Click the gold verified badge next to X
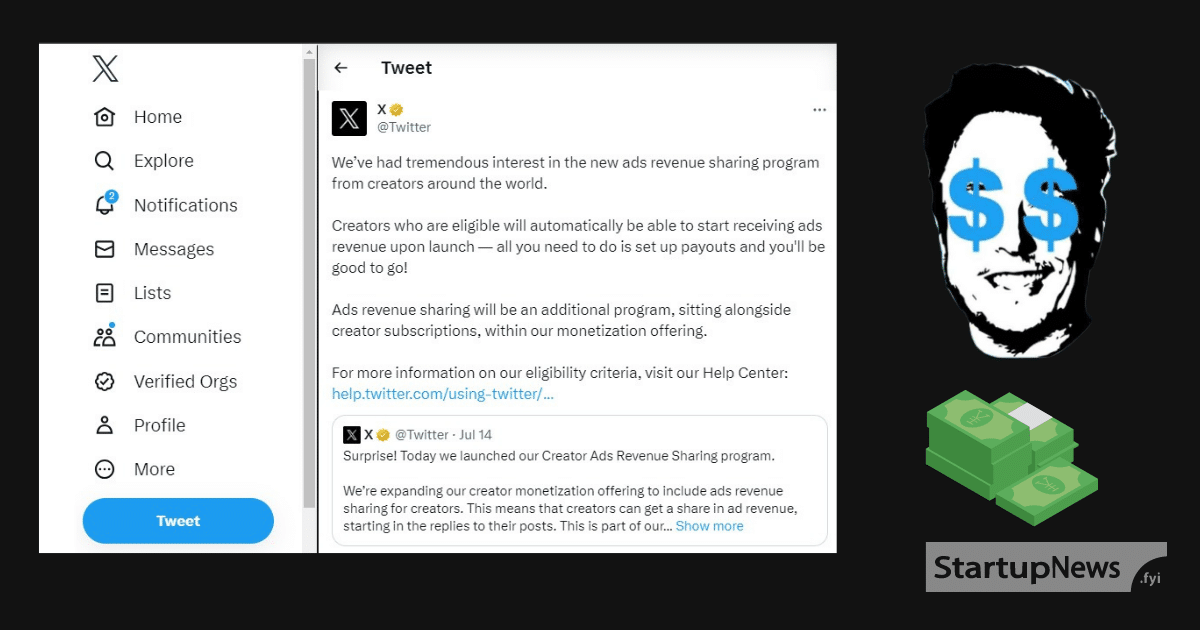 tap(394, 109)
